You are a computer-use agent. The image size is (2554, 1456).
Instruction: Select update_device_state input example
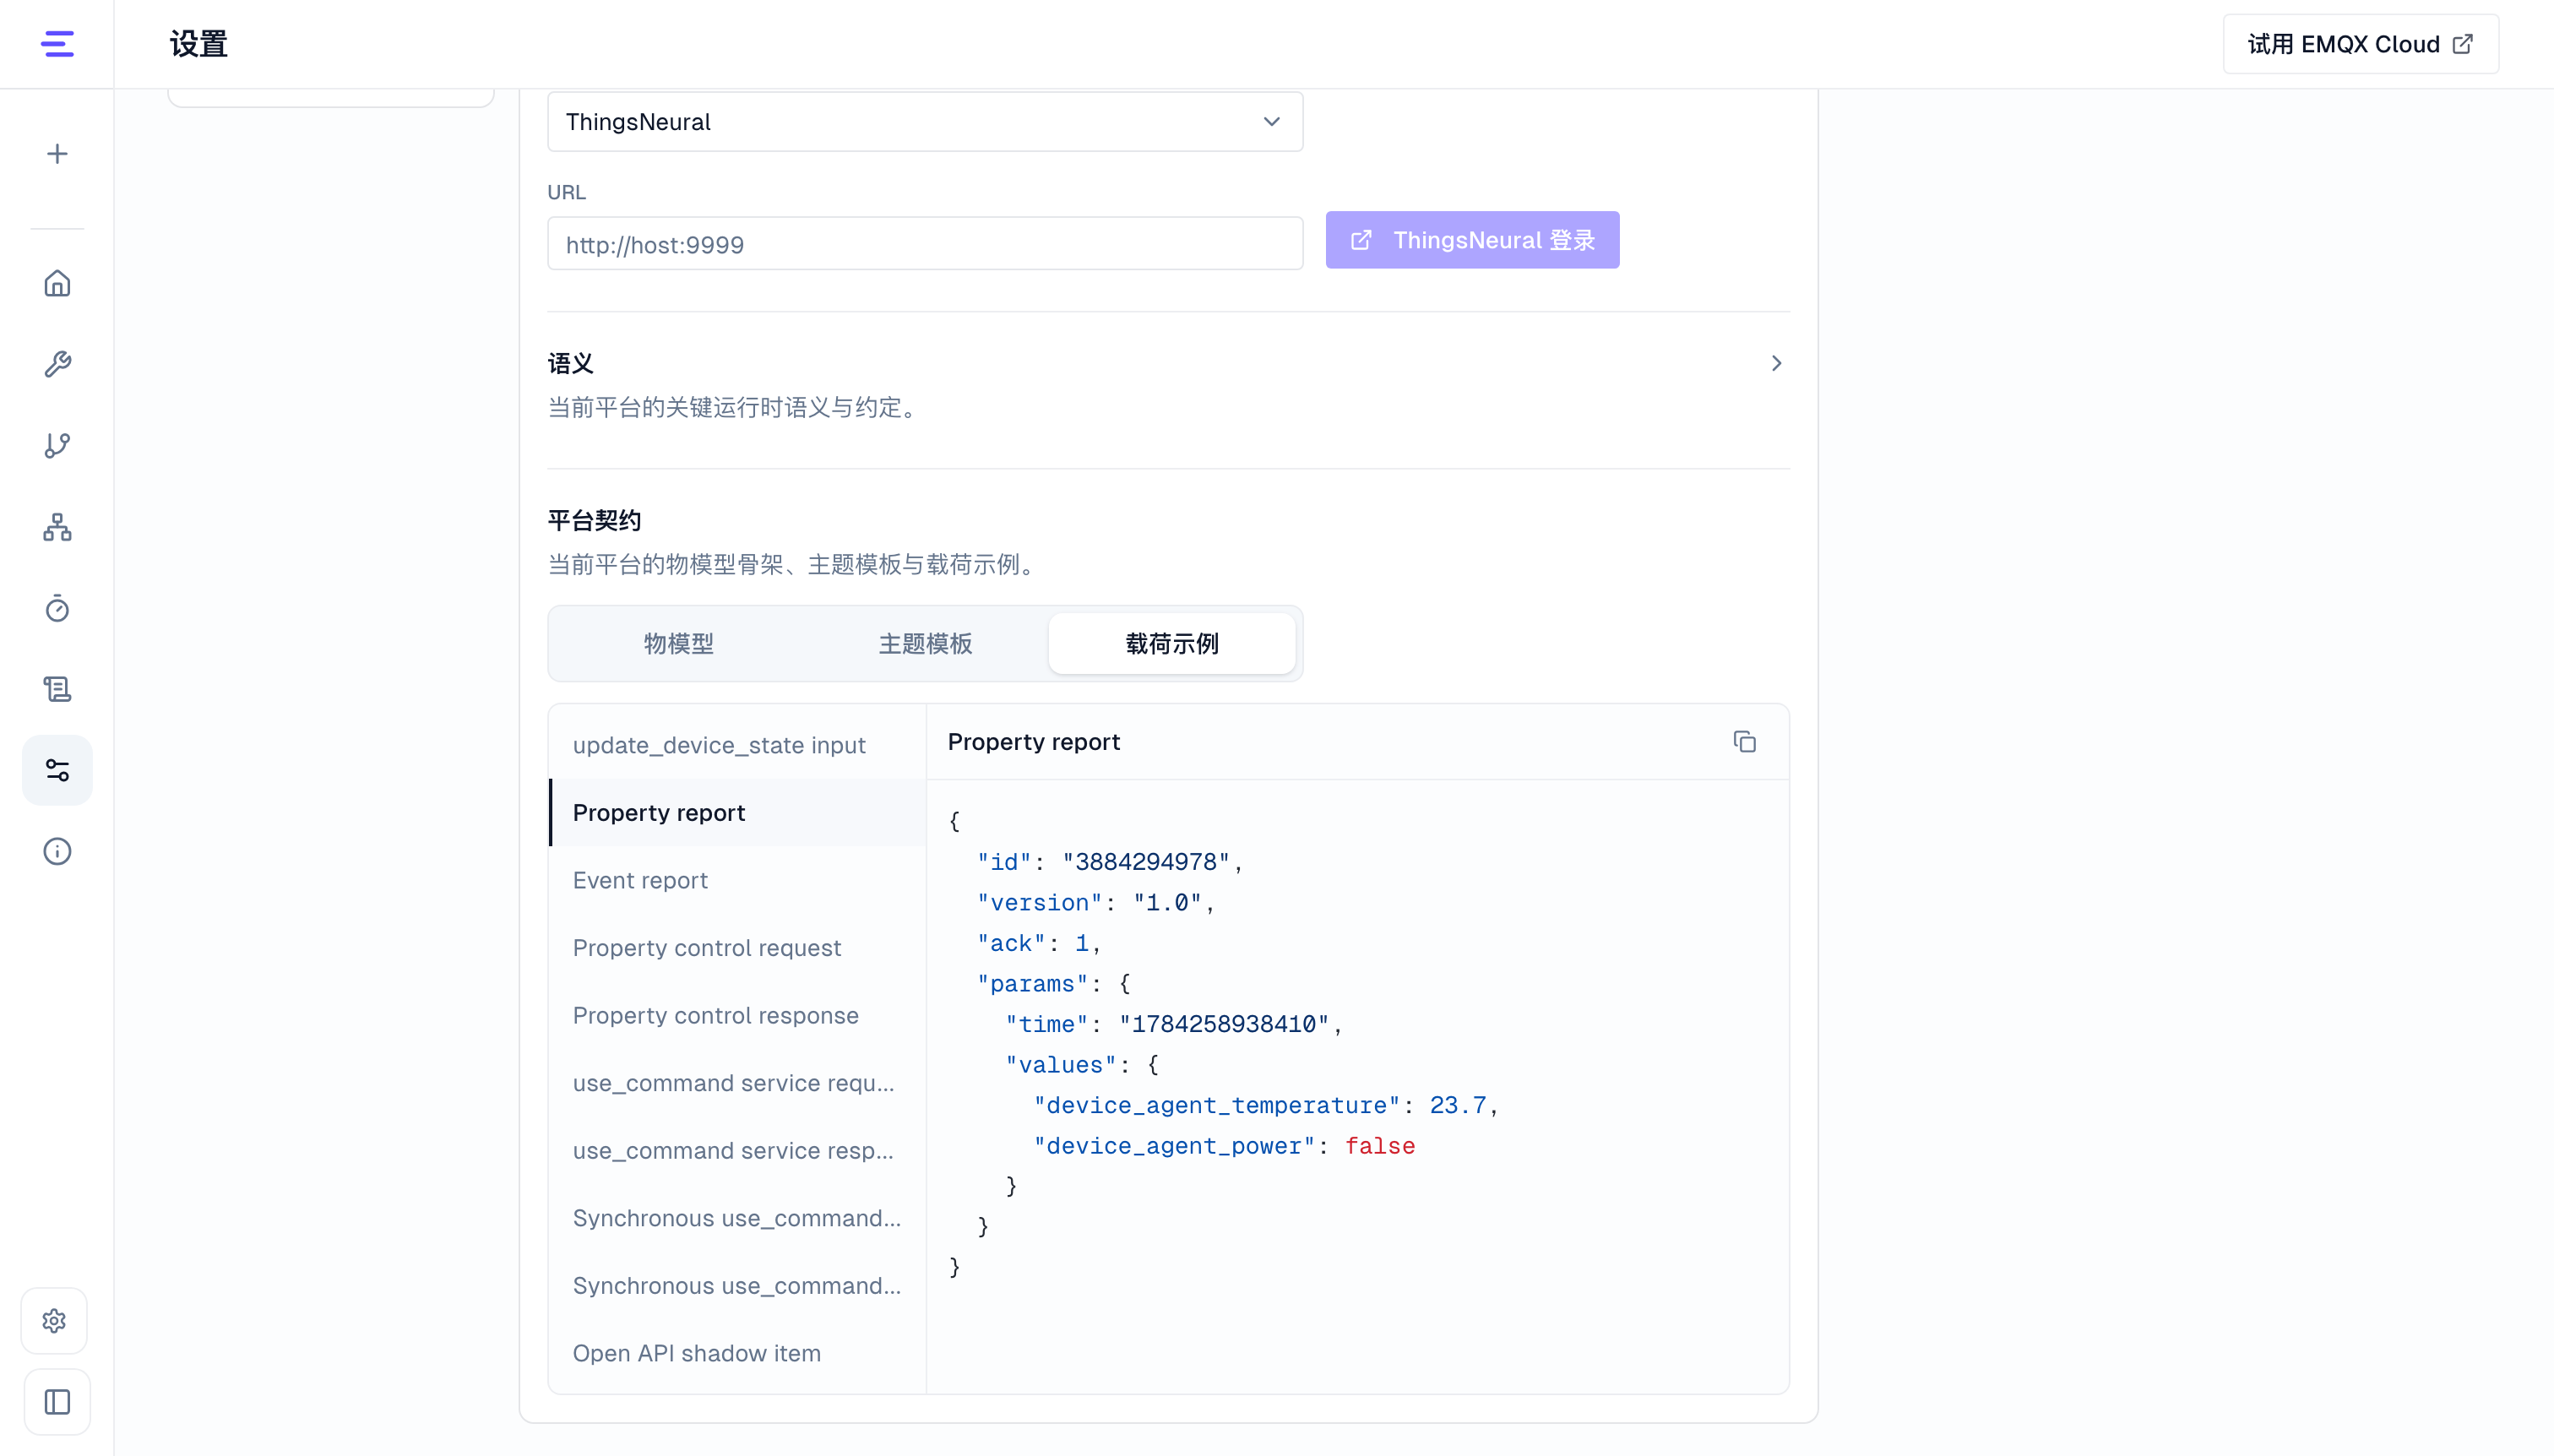(x=737, y=745)
